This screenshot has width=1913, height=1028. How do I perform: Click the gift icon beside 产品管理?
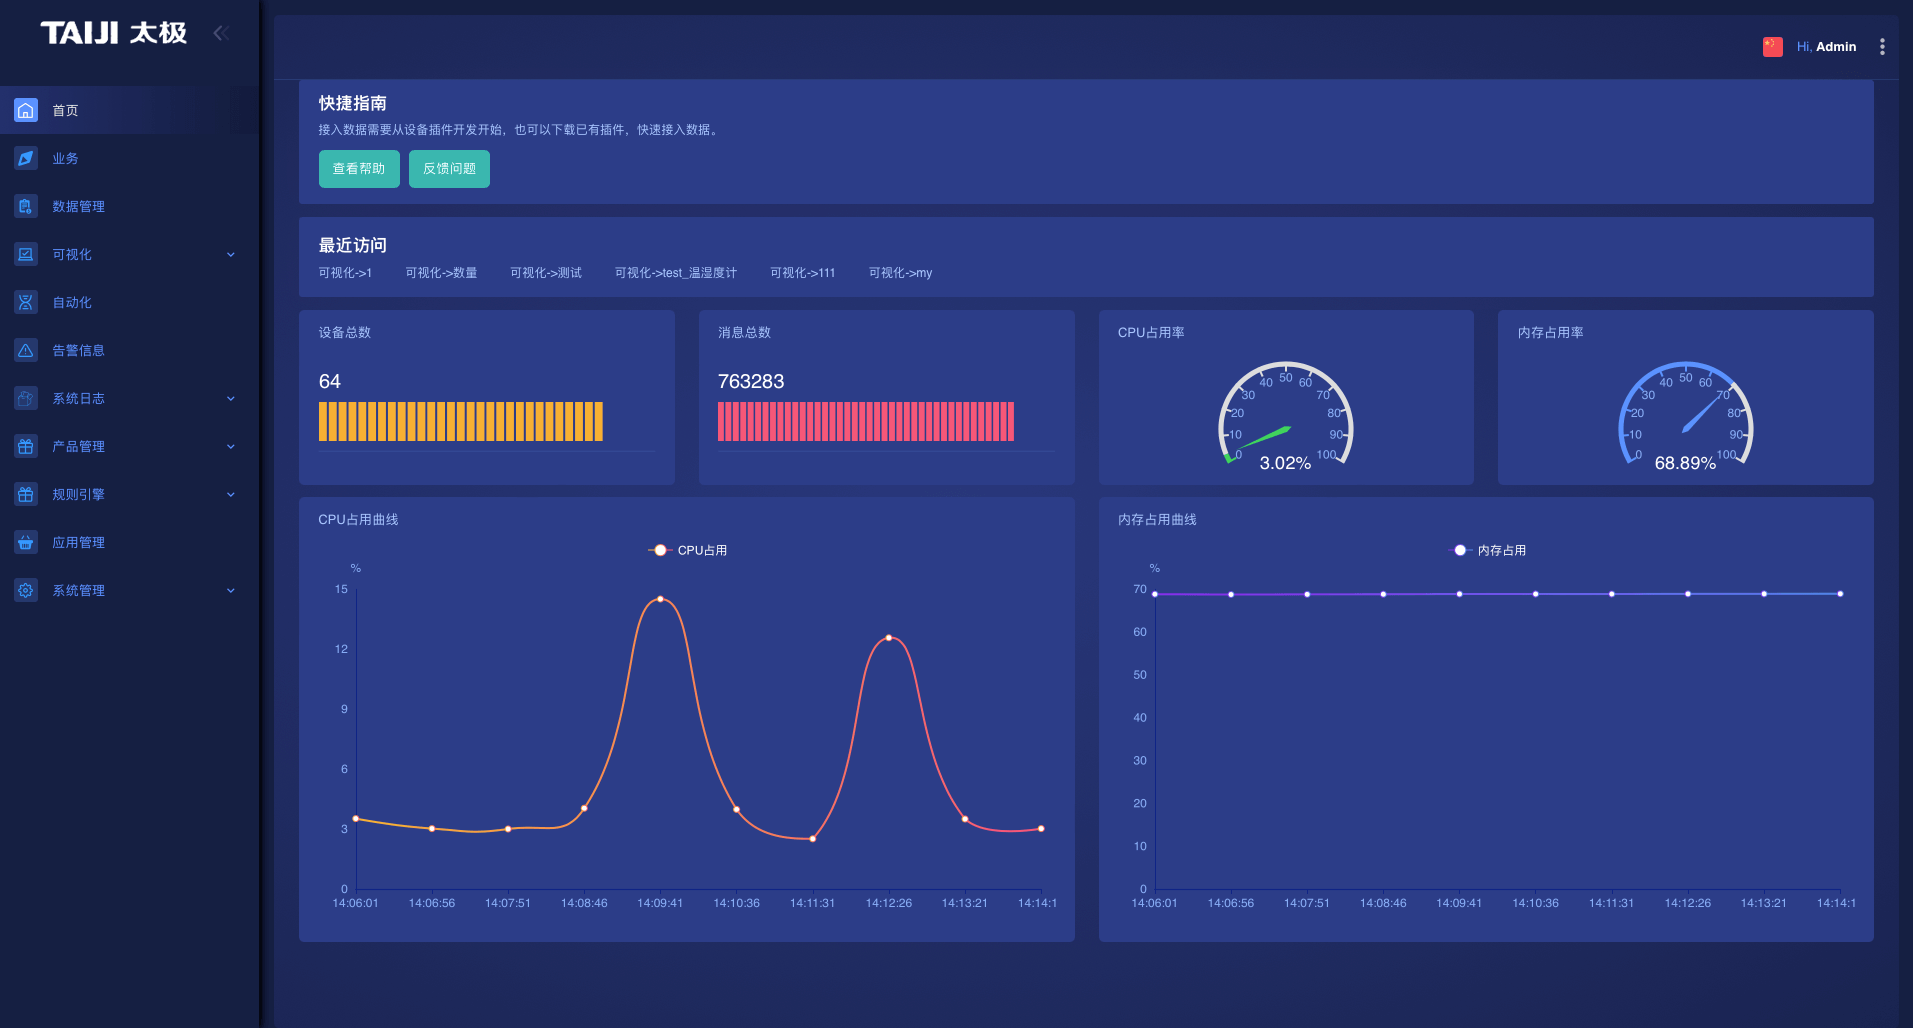[26, 446]
